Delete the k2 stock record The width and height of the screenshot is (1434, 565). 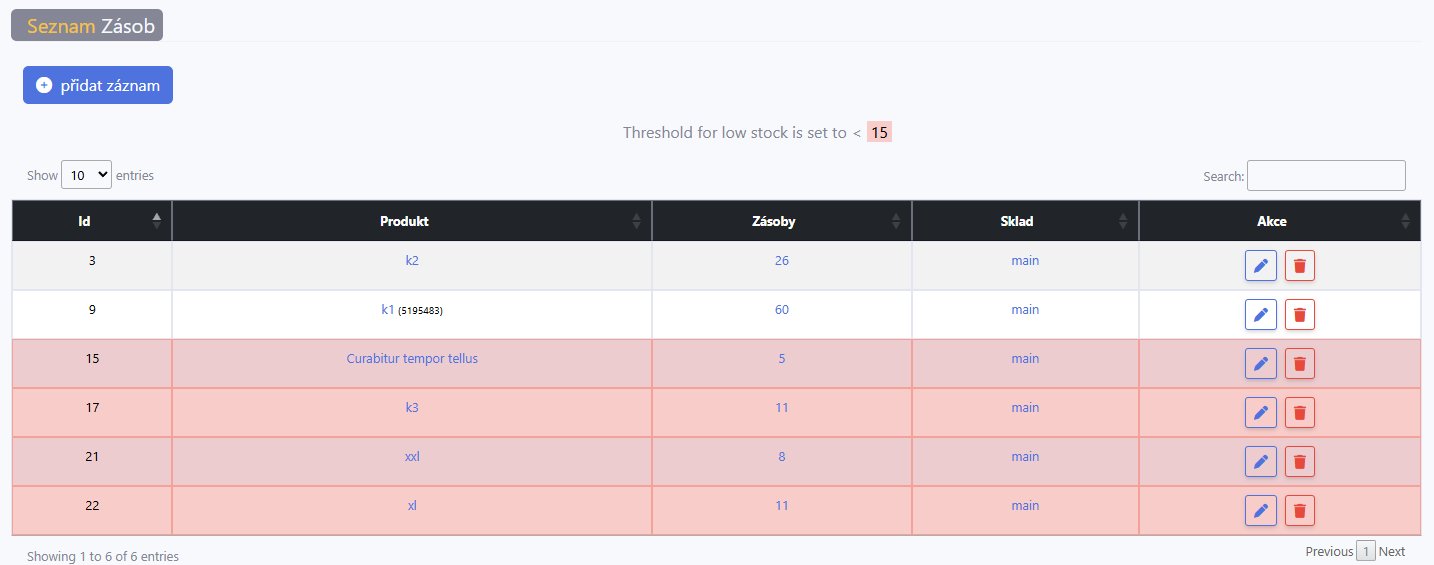pyautogui.click(x=1299, y=266)
